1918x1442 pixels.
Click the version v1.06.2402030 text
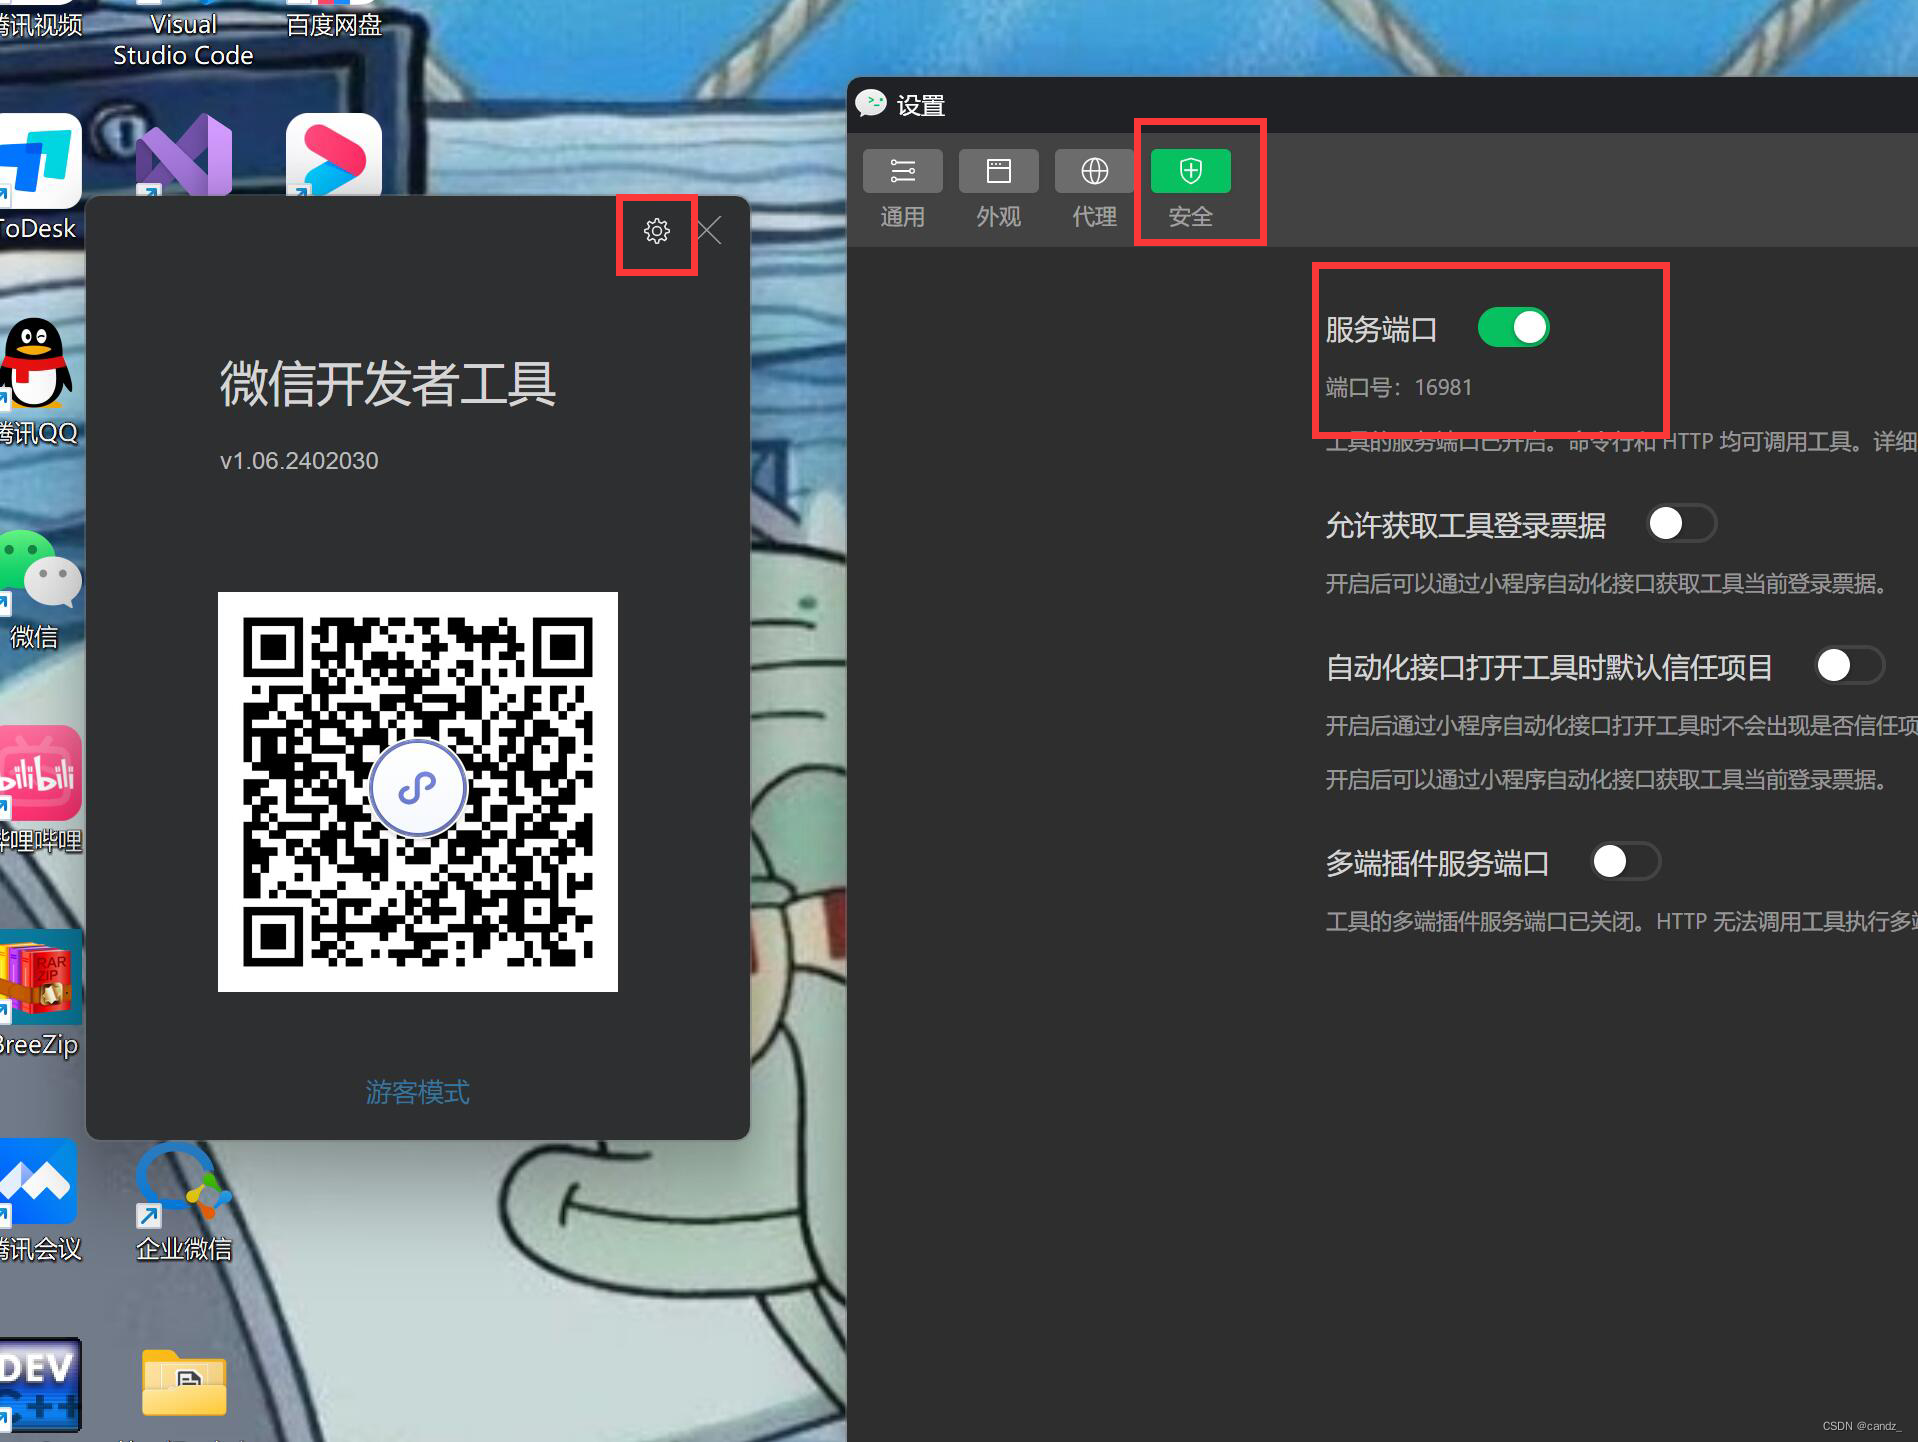(299, 461)
